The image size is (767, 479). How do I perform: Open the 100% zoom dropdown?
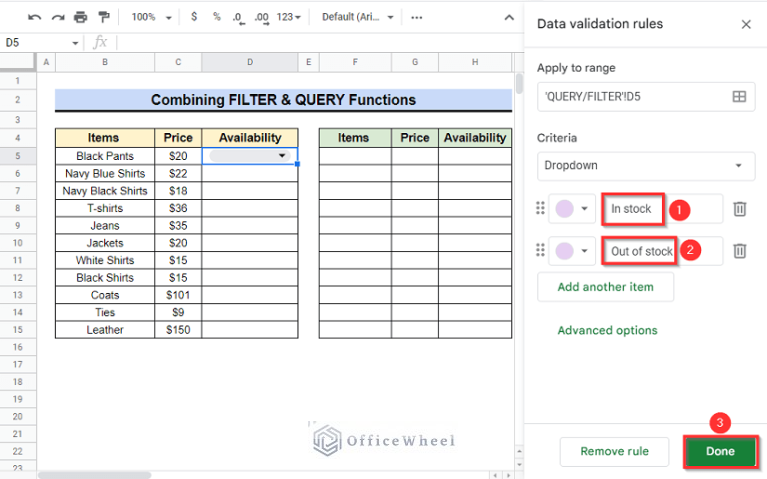point(151,17)
